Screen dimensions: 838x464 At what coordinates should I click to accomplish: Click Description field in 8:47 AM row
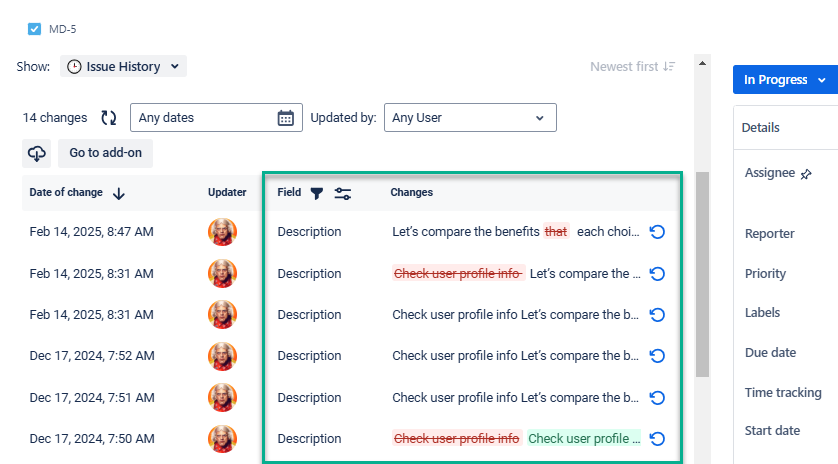click(x=309, y=232)
